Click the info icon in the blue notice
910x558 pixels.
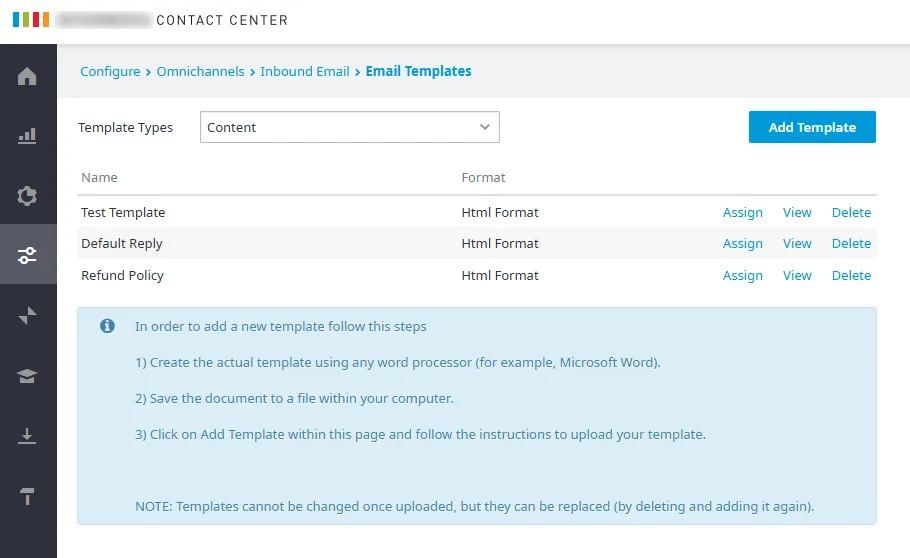tap(107, 326)
